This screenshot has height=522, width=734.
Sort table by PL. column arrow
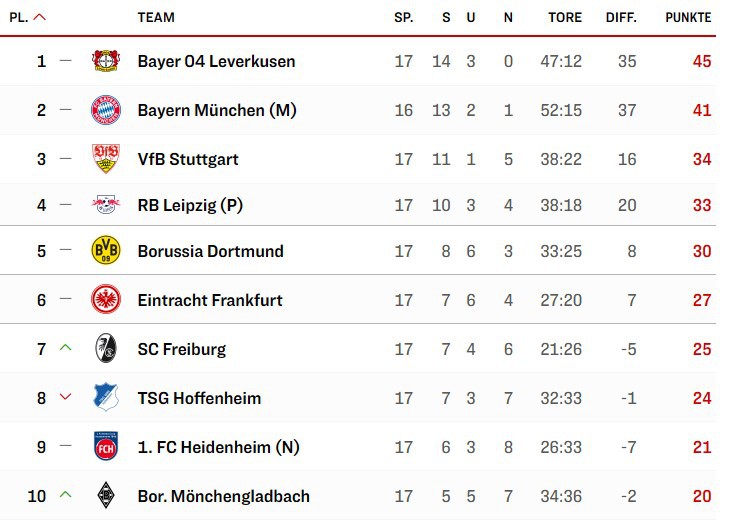coord(39,17)
